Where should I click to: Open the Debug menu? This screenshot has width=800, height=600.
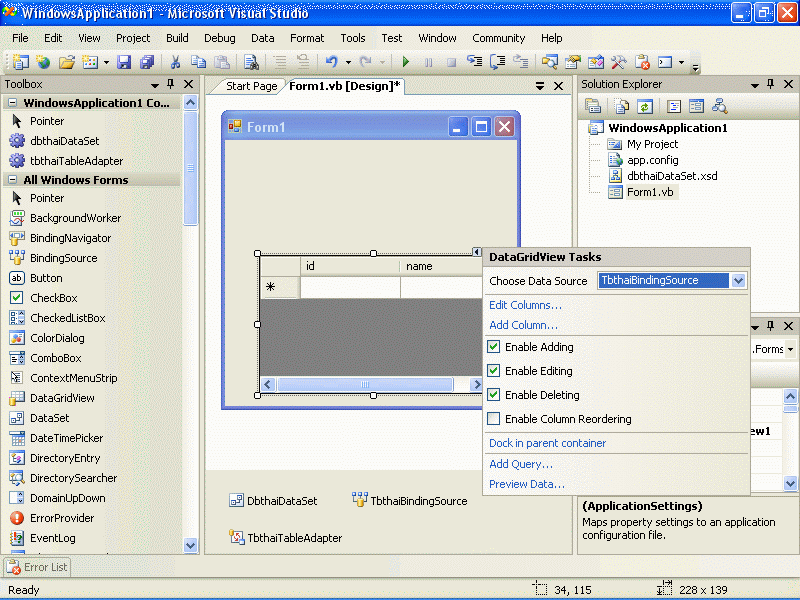point(220,38)
